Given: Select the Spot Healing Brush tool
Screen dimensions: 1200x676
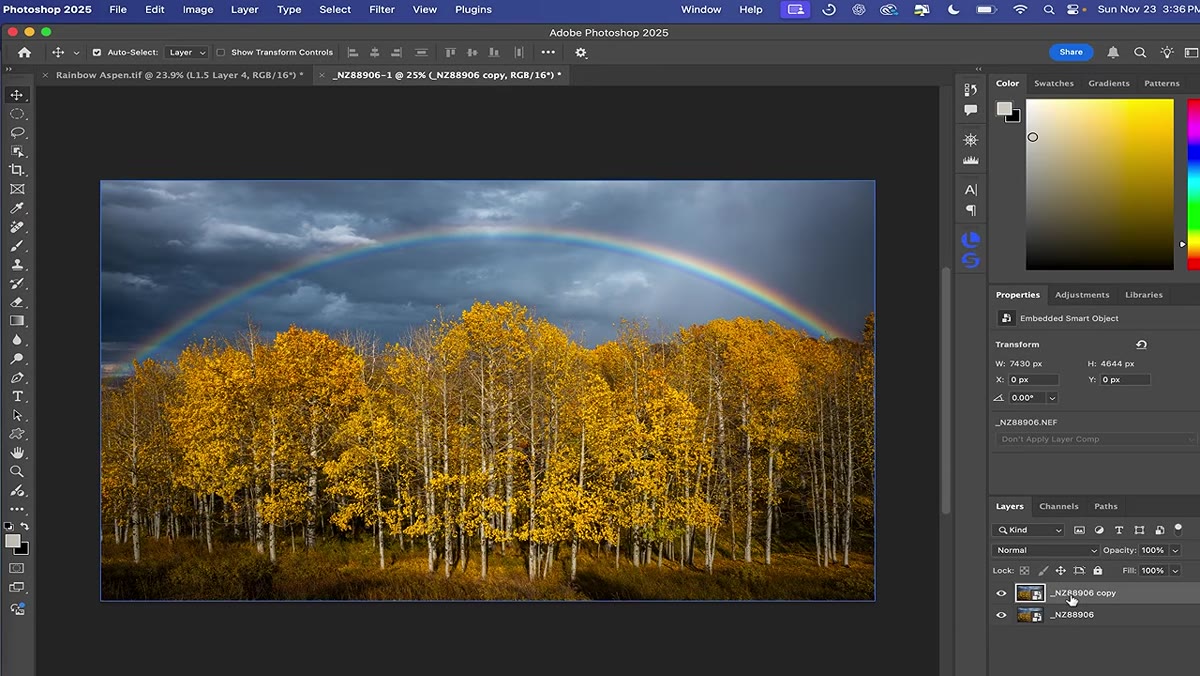Looking at the screenshot, I should pos(17,227).
